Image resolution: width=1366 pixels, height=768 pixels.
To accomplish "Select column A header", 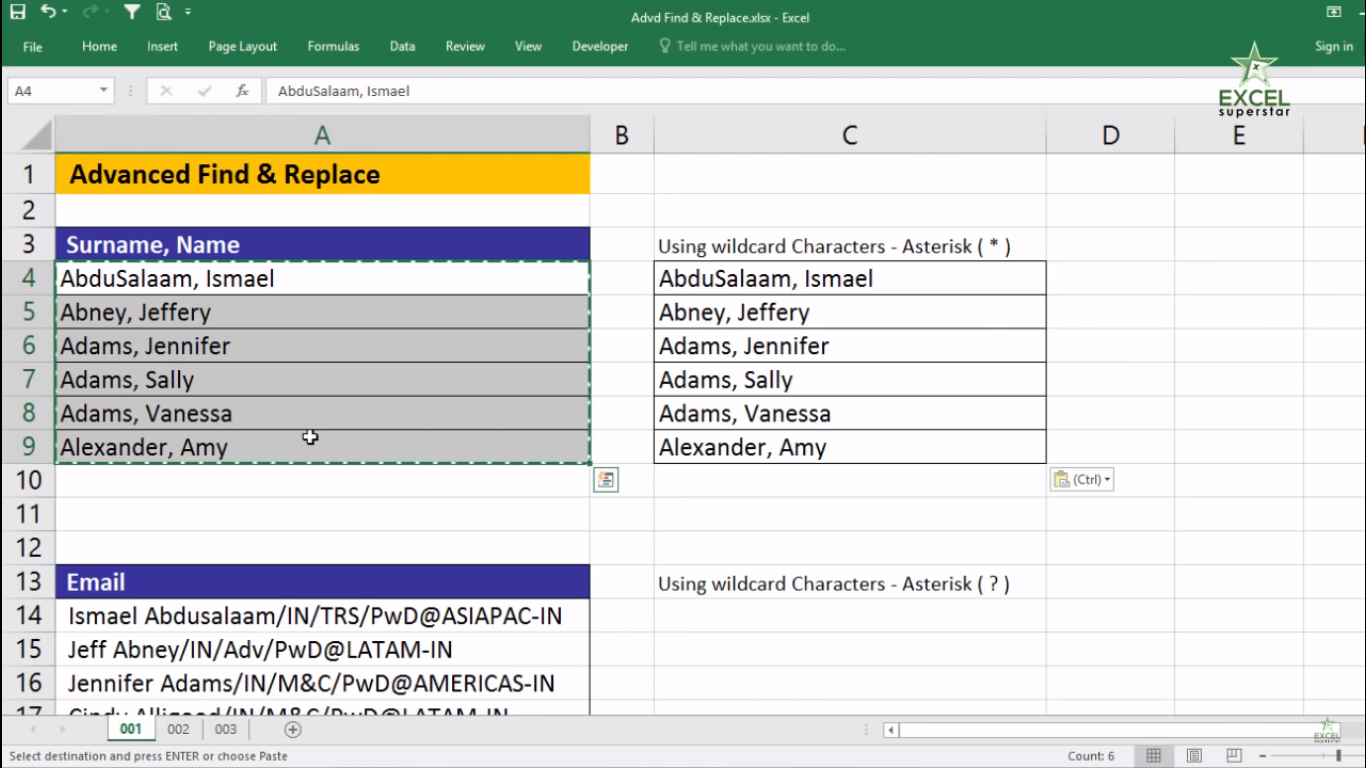I will click(x=322, y=135).
